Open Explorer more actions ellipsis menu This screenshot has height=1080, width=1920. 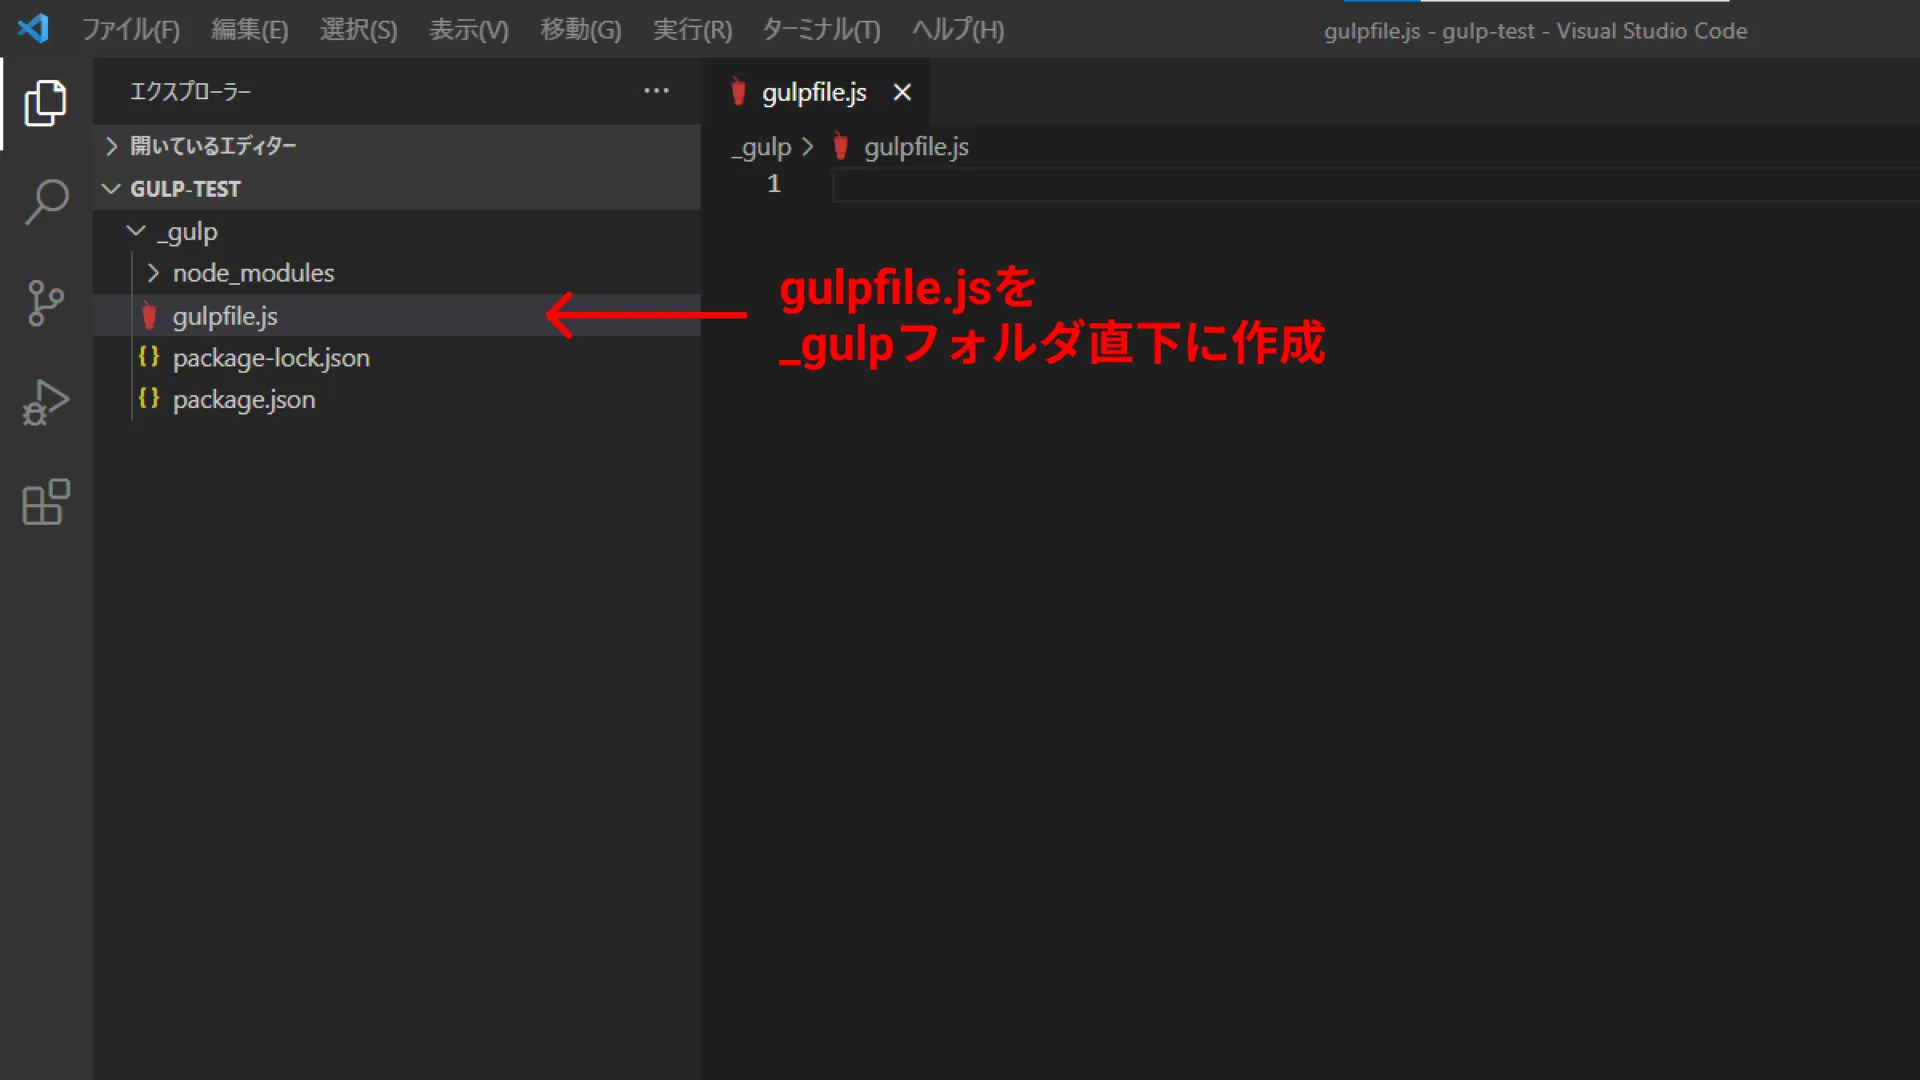(656, 91)
